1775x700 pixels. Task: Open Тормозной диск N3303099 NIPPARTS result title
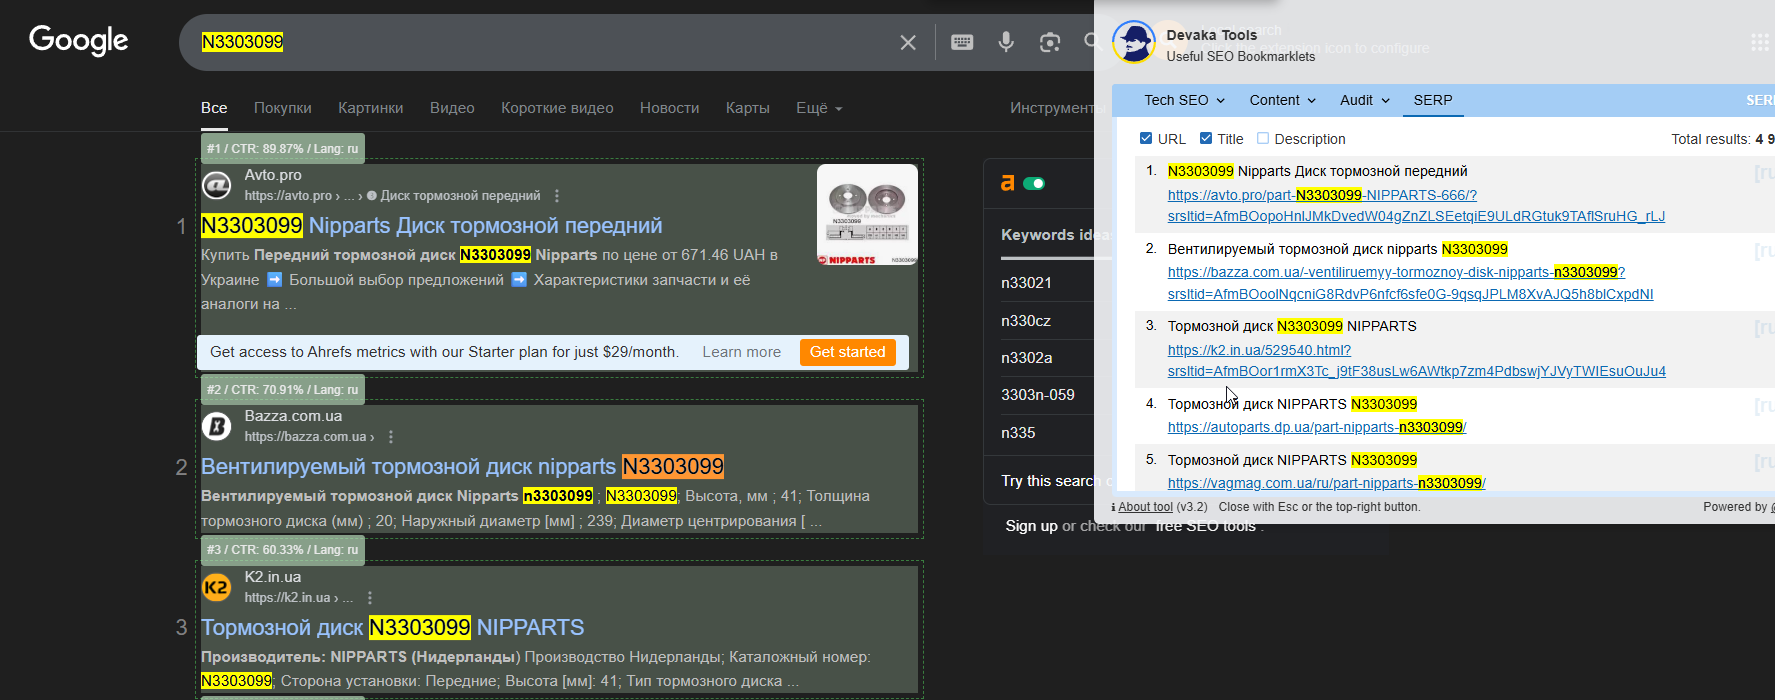[x=393, y=628]
